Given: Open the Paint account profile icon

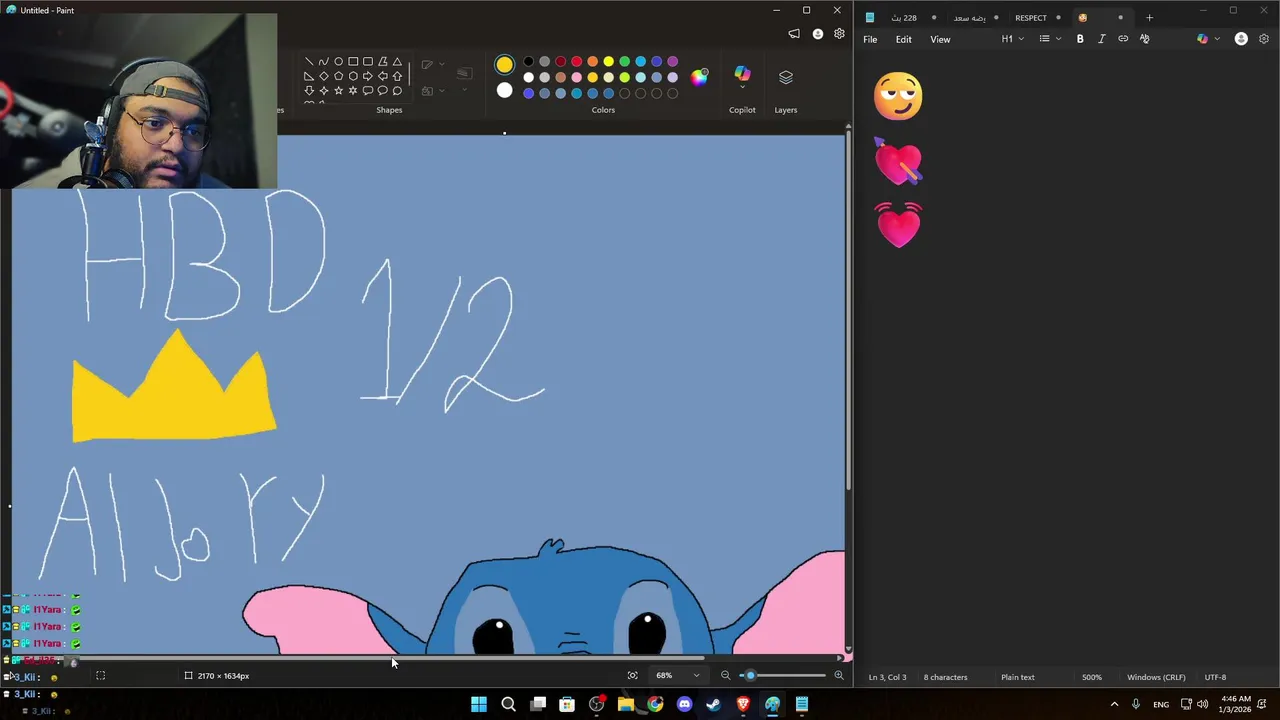Looking at the screenshot, I should pos(818,34).
